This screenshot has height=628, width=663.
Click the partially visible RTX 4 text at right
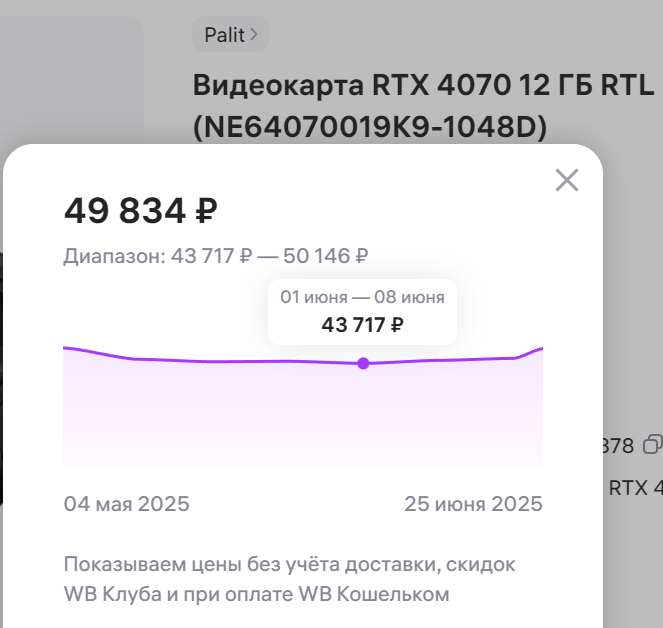click(636, 488)
